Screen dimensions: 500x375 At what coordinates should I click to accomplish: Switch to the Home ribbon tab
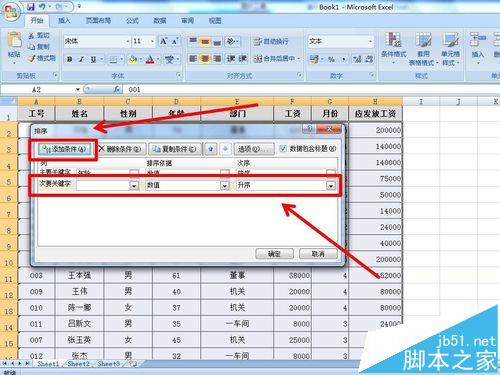coord(37,21)
